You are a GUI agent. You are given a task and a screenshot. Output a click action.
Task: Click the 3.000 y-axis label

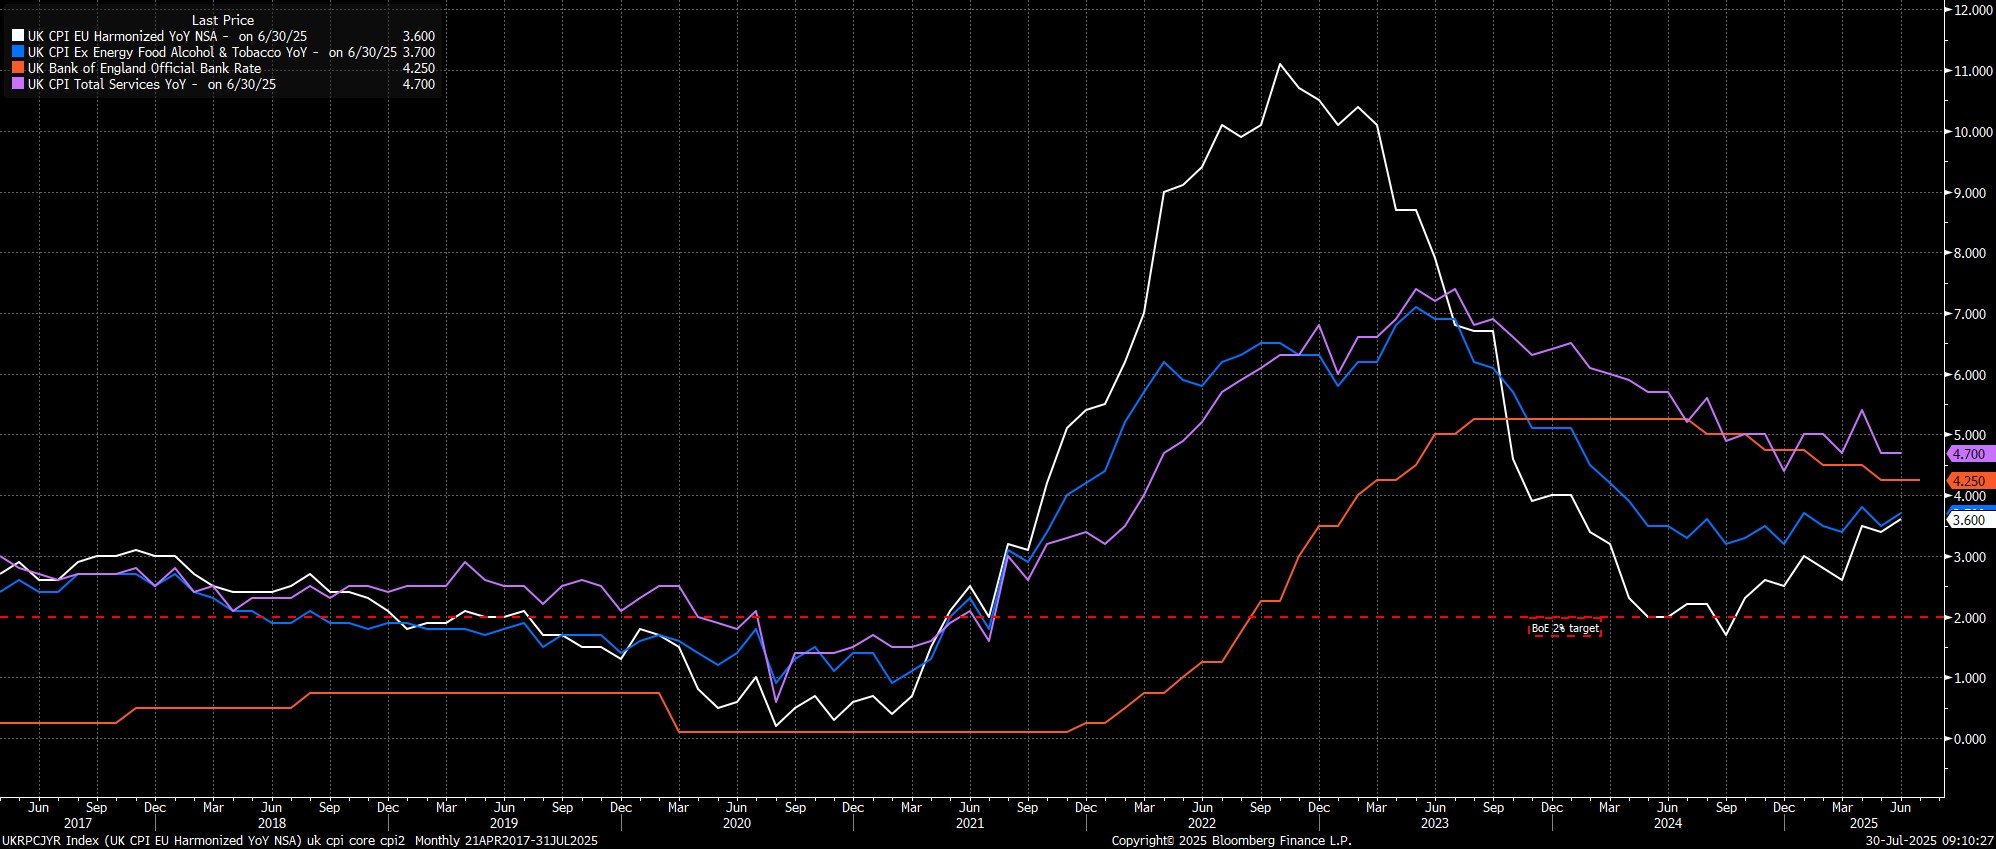click(1969, 557)
